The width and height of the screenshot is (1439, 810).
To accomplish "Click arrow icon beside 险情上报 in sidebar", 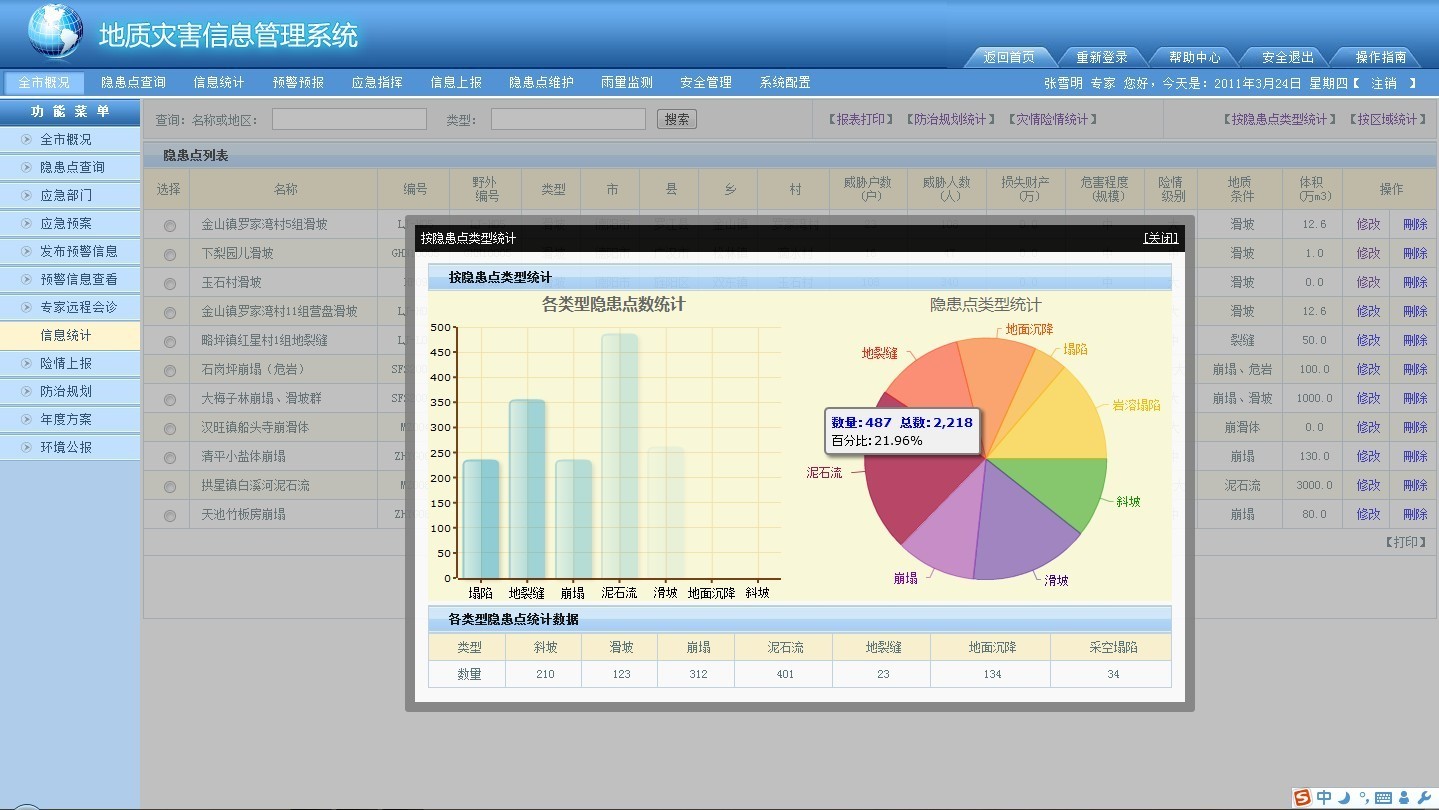I will pyautogui.click(x=26, y=363).
